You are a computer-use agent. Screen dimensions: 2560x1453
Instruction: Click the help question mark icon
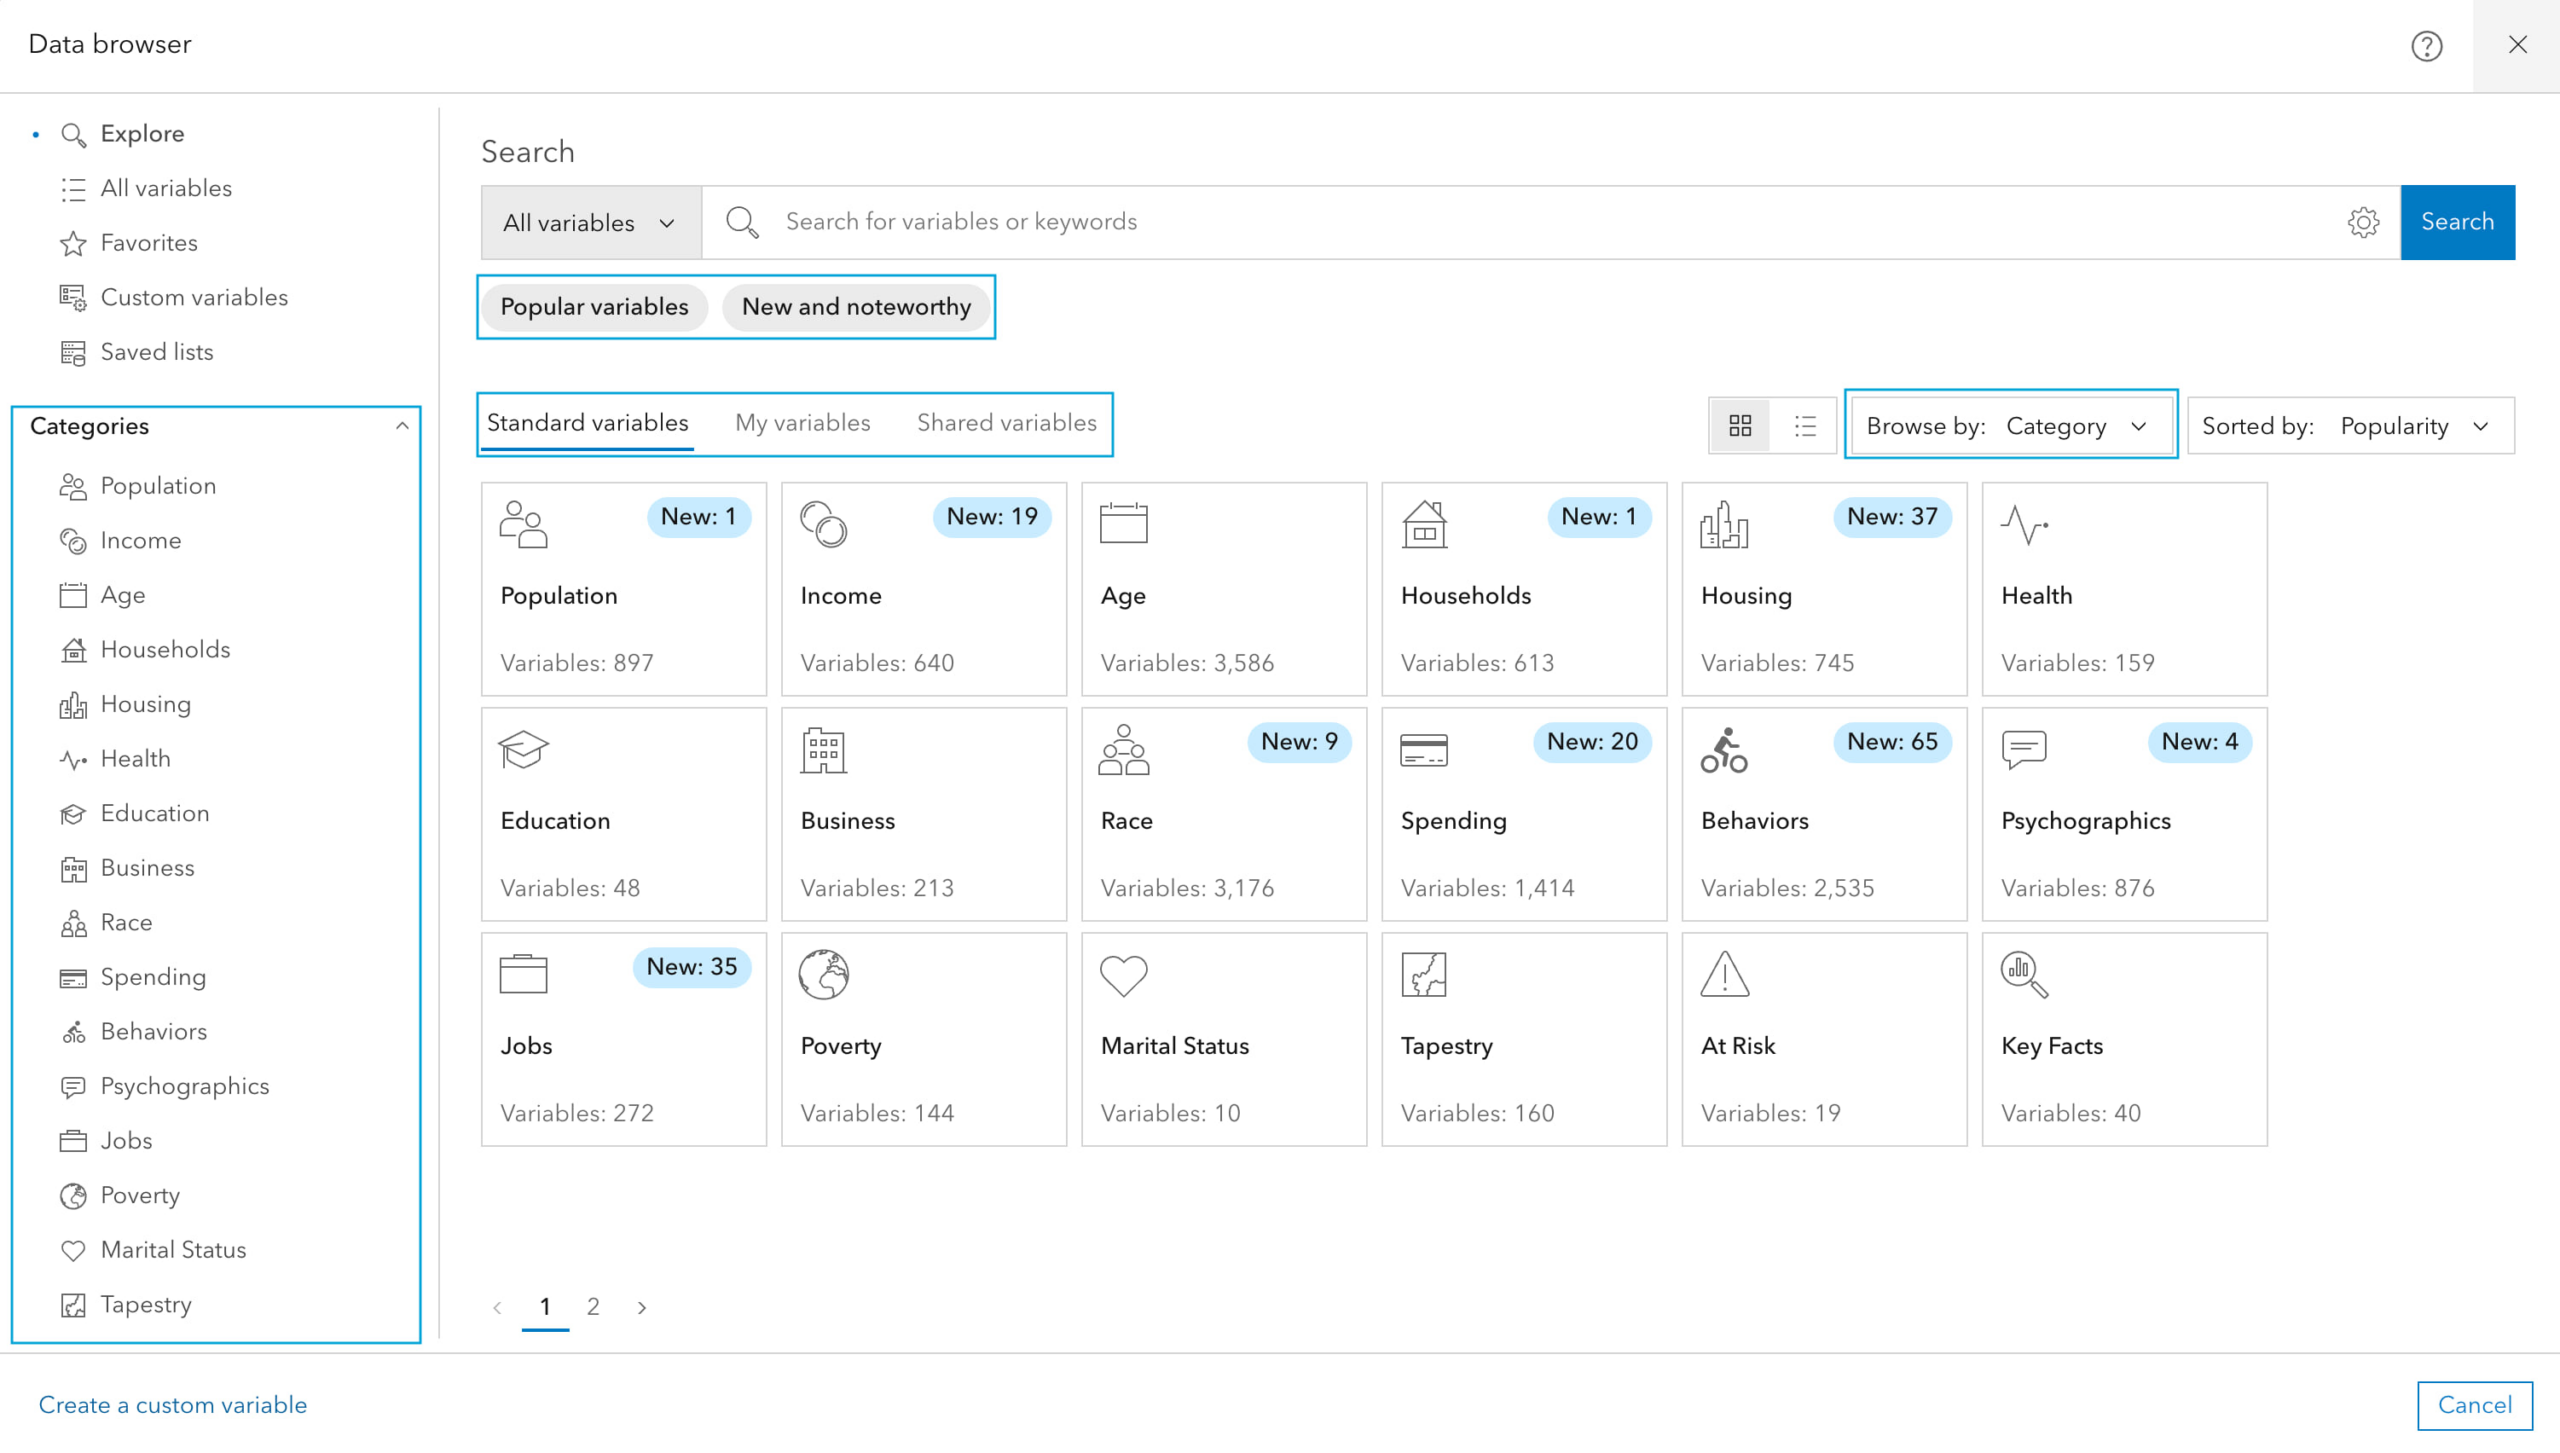click(2426, 45)
